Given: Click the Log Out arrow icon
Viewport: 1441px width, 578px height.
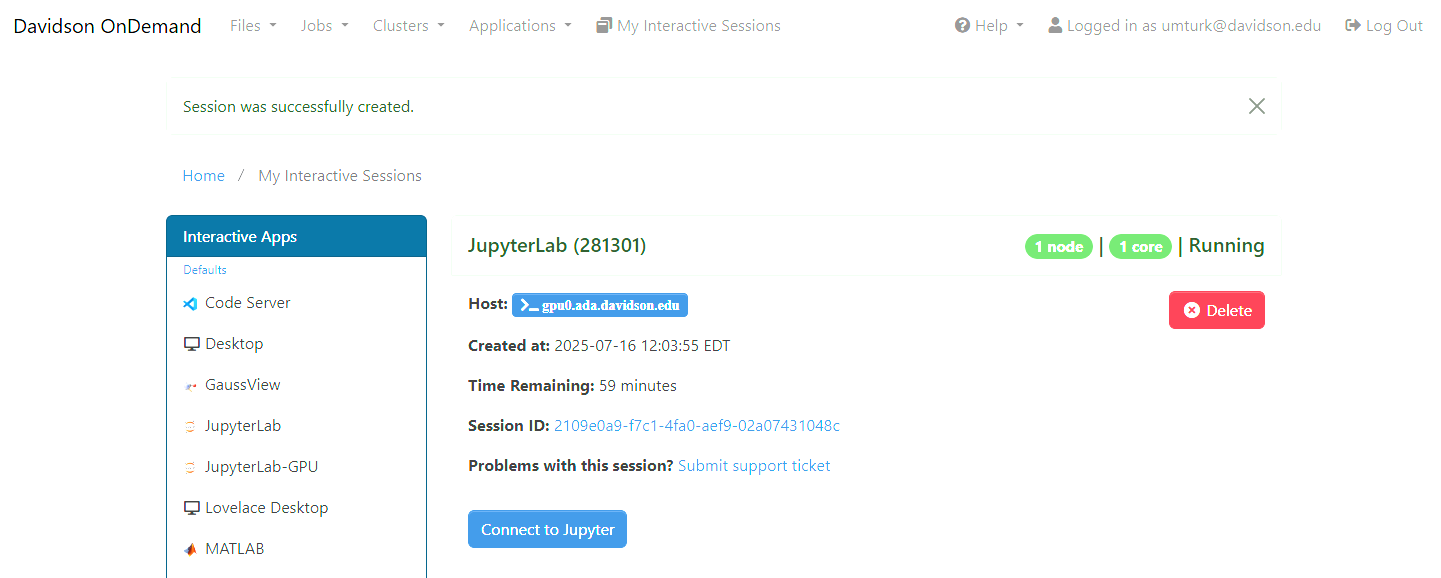Looking at the screenshot, I should pos(1353,26).
